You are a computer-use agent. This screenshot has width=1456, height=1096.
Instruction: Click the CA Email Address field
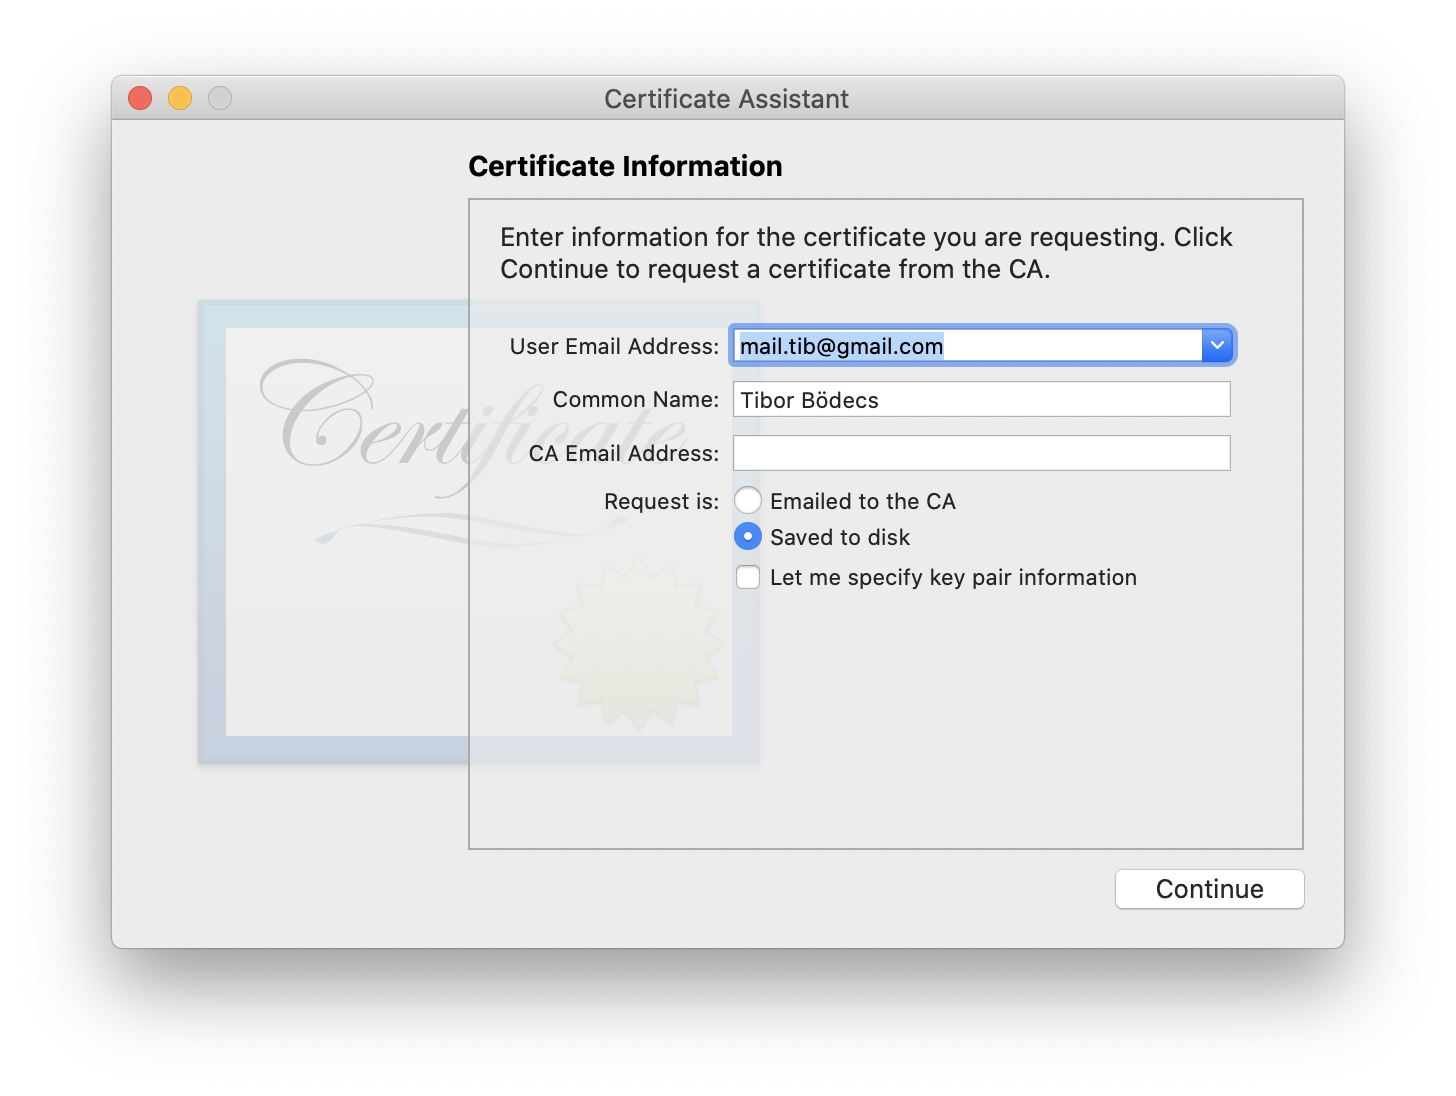(982, 453)
